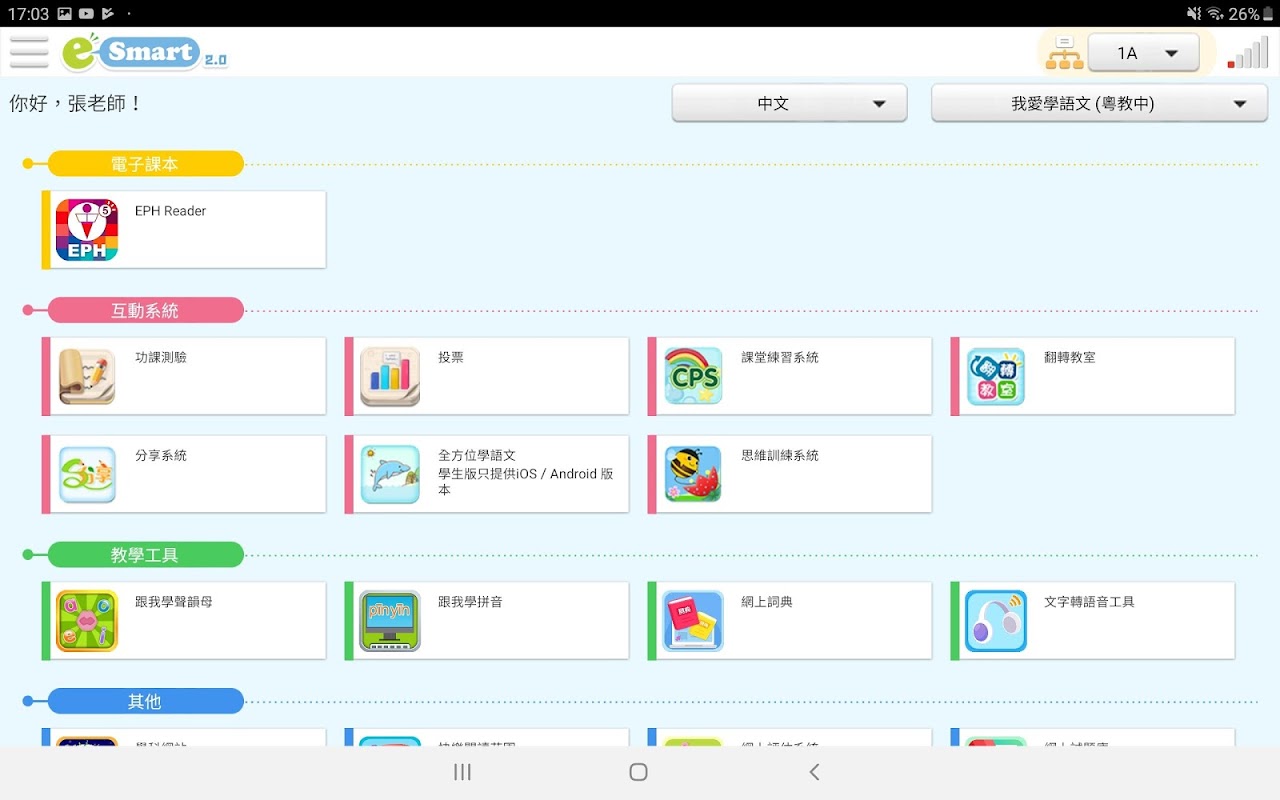Open the 思維訓練系統 bee icon
The image size is (1280, 800).
pos(693,474)
